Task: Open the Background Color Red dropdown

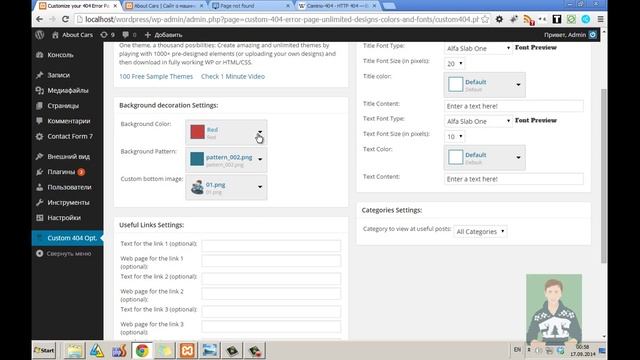Action: click(x=226, y=132)
